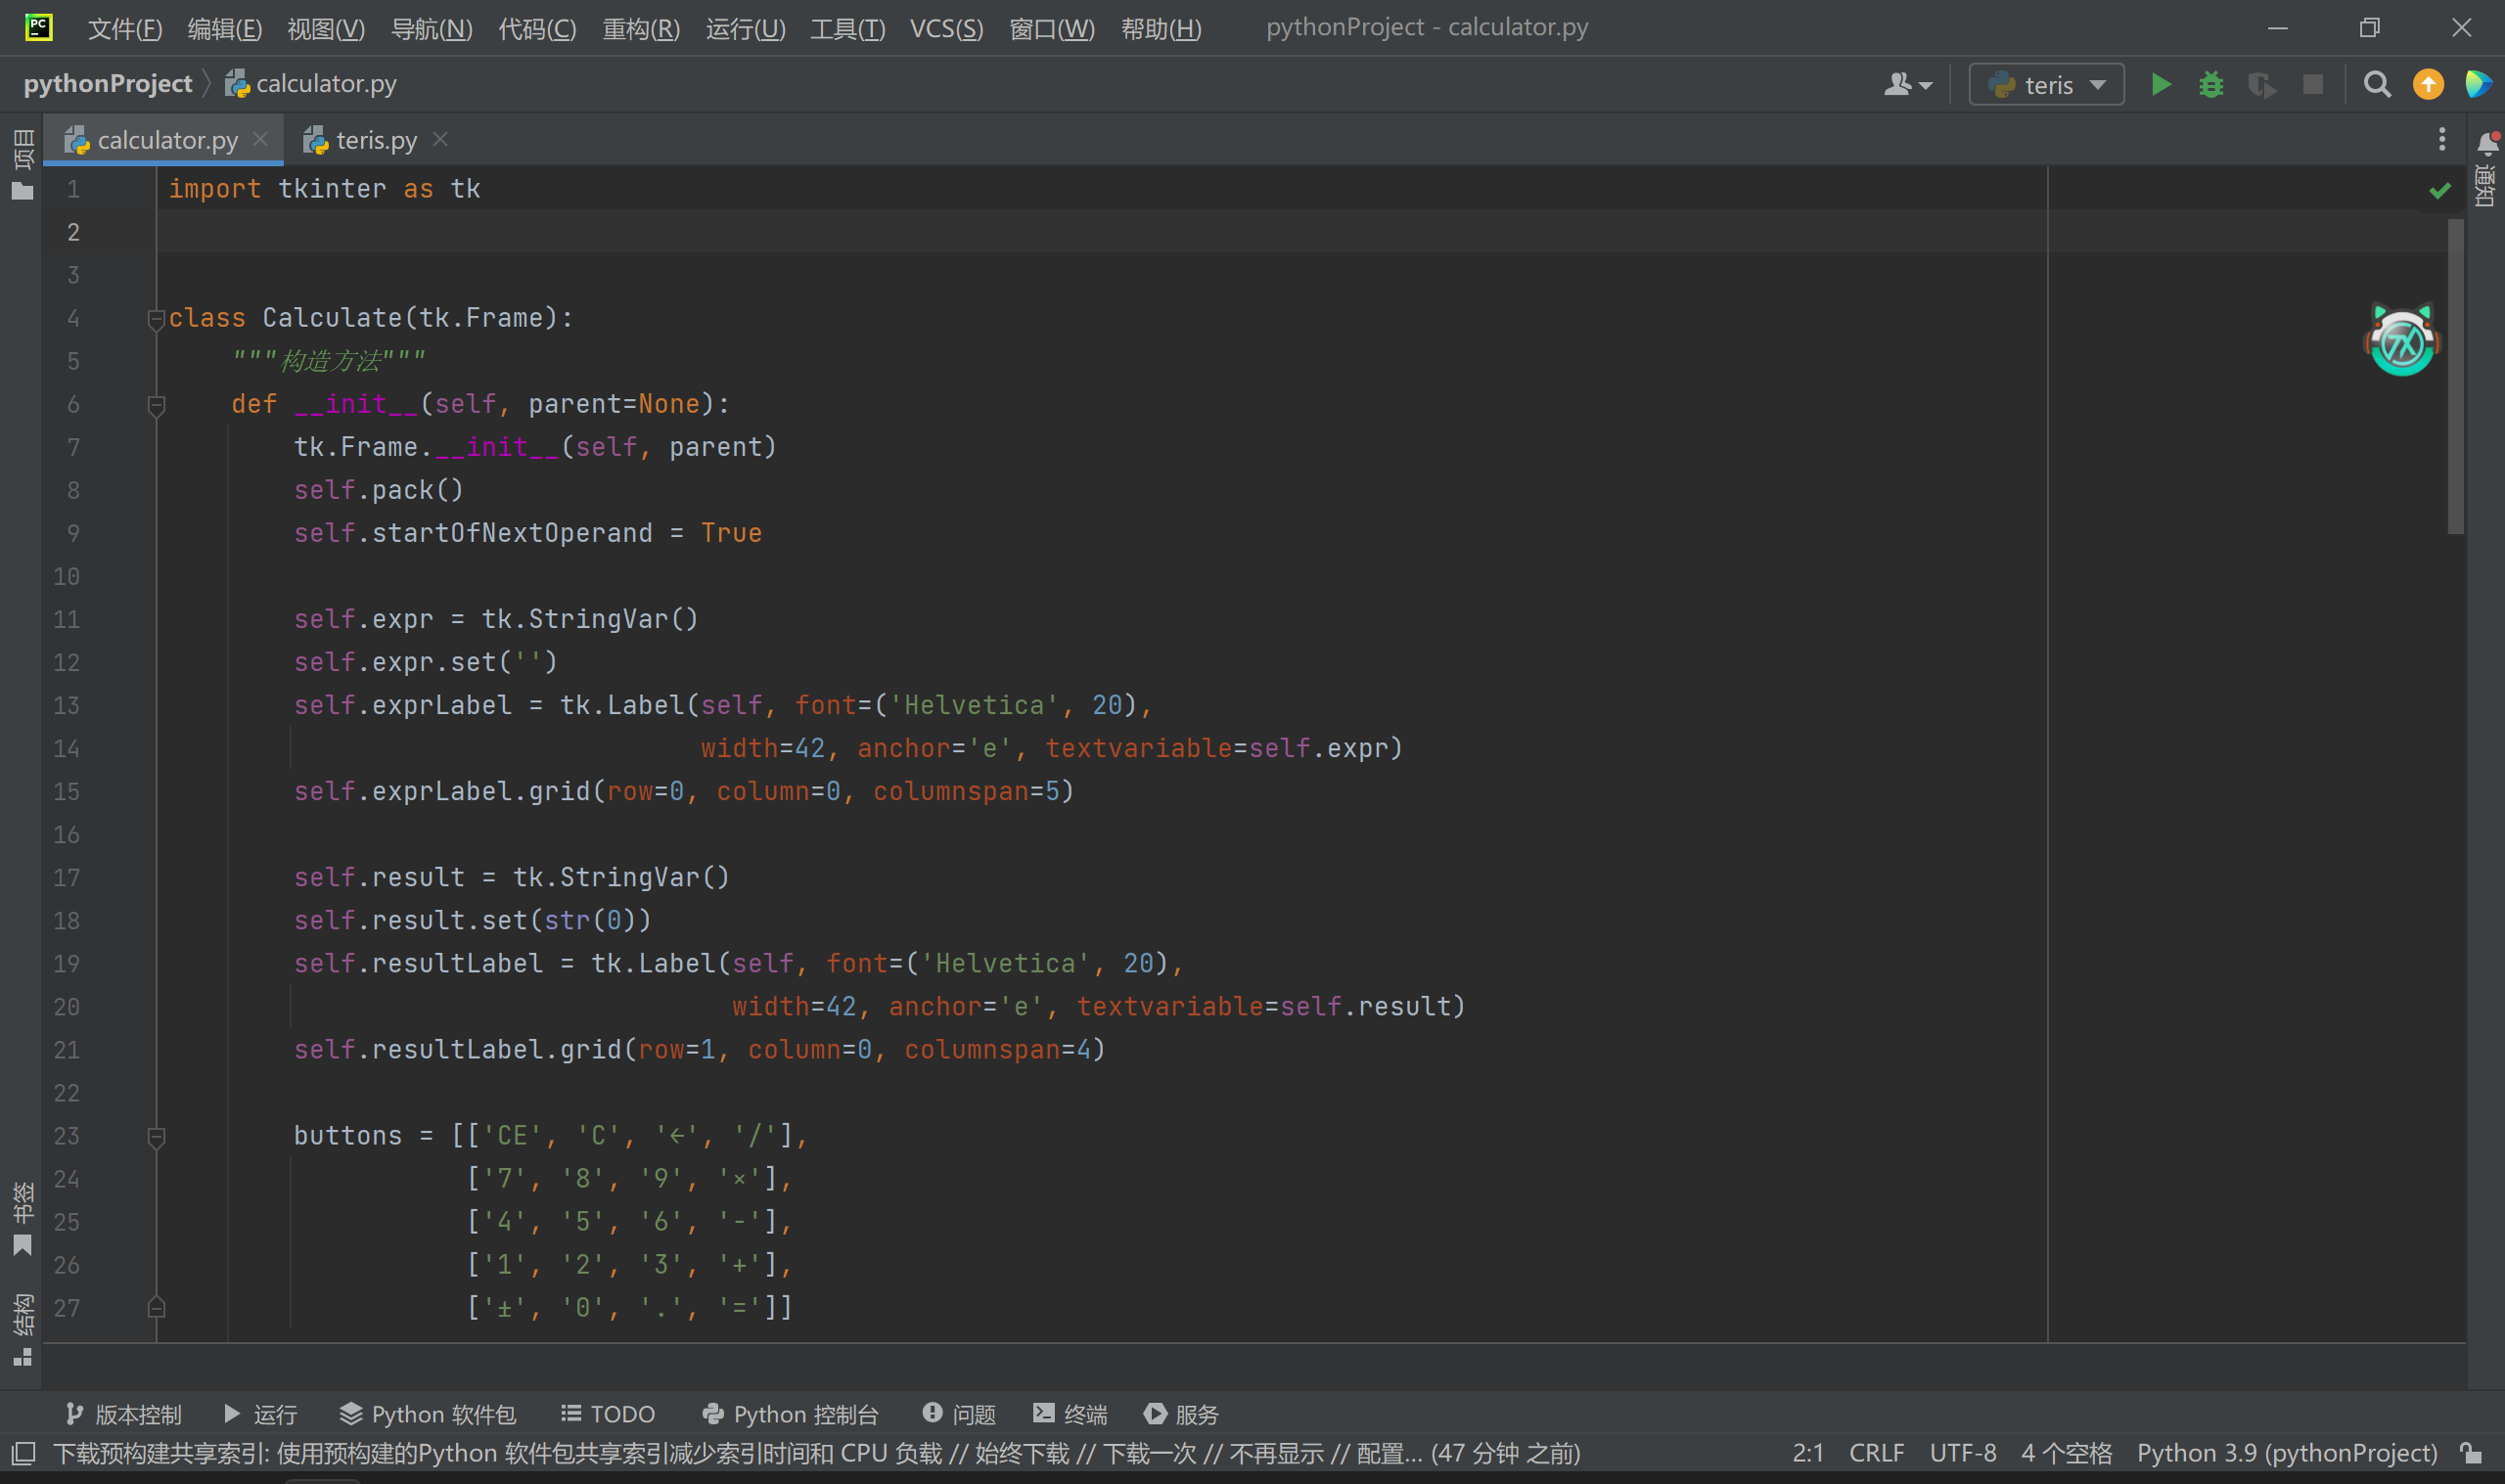Image resolution: width=2505 pixels, height=1484 pixels.
Task: Open the Services tool window
Action: pyautogui.click(x=1181, y=1414)
